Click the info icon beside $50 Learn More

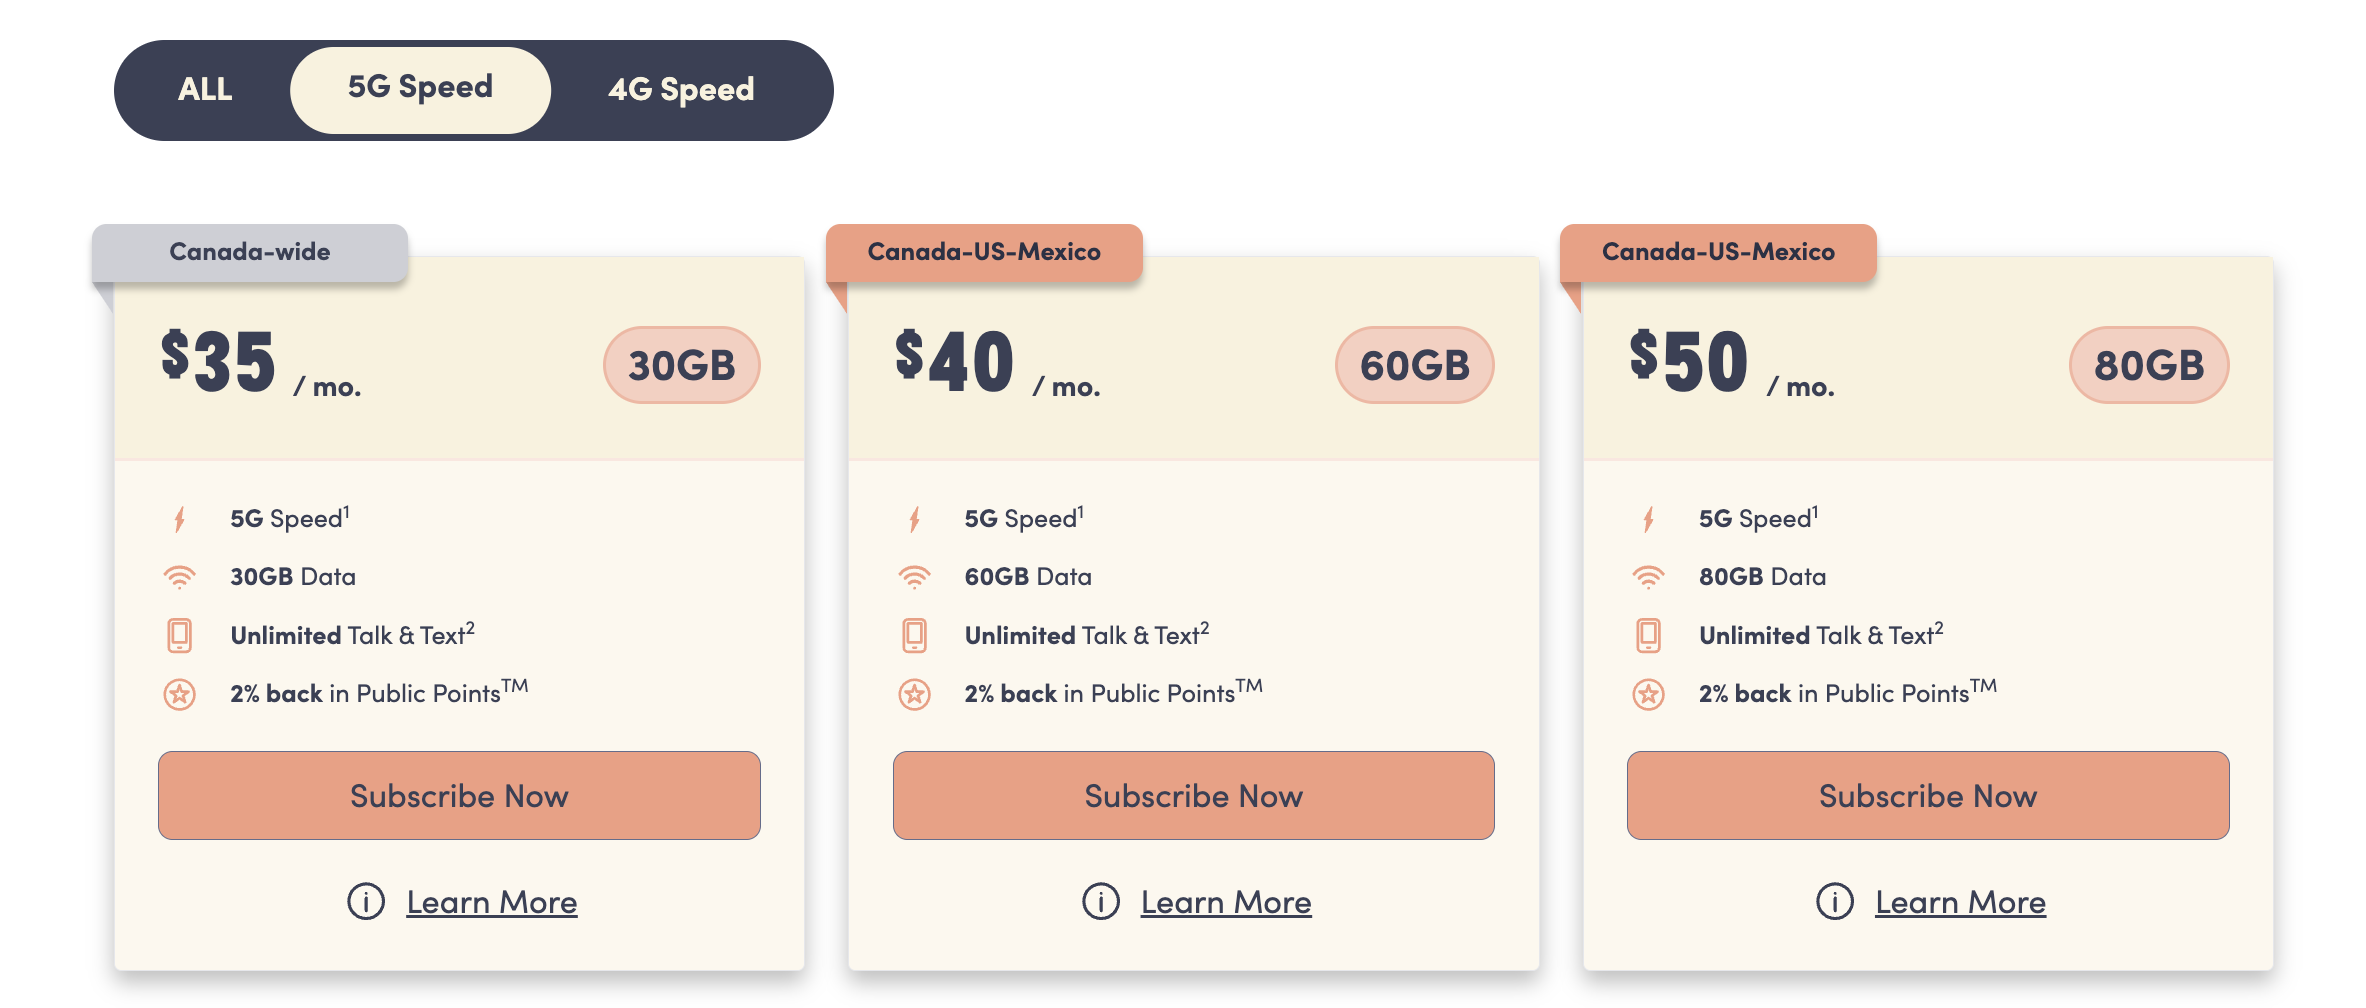(1834, 902)
